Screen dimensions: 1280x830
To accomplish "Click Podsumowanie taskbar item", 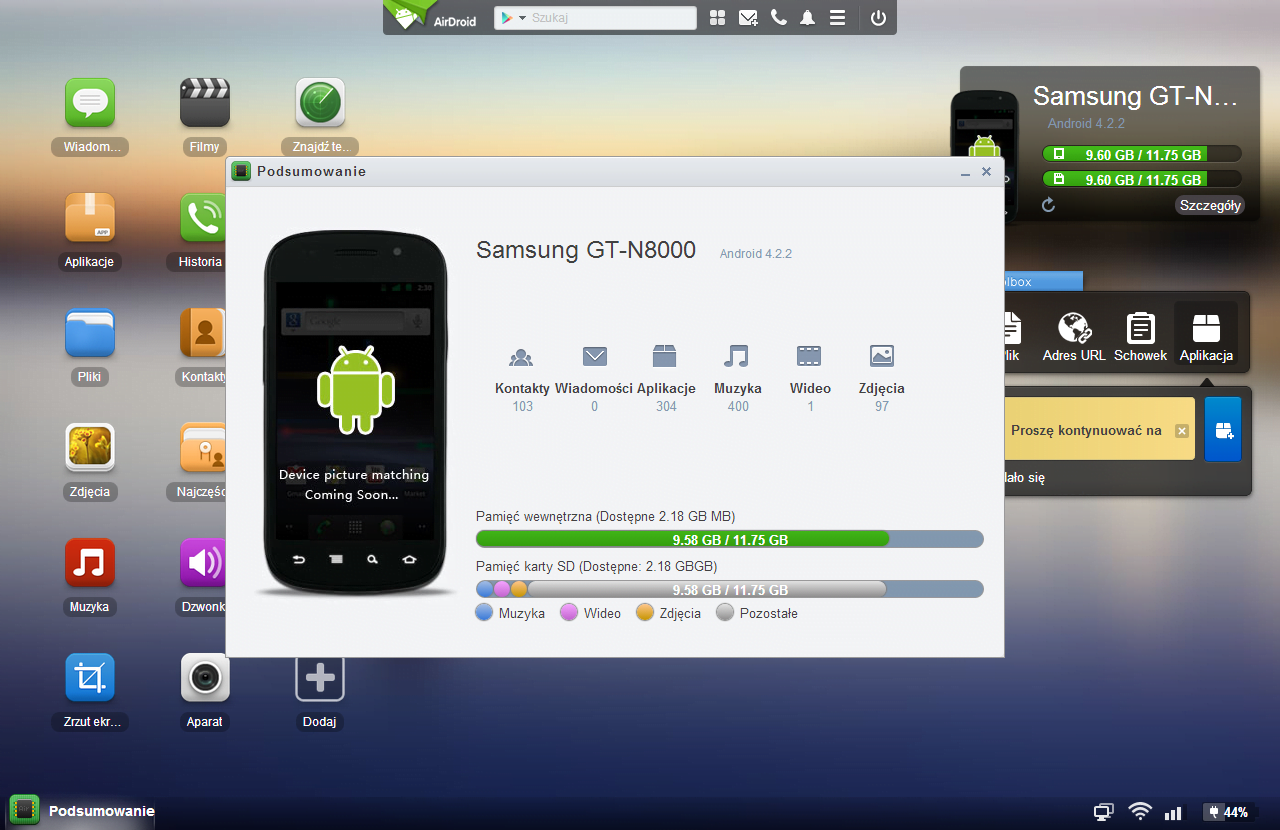I will pos(82,811).
